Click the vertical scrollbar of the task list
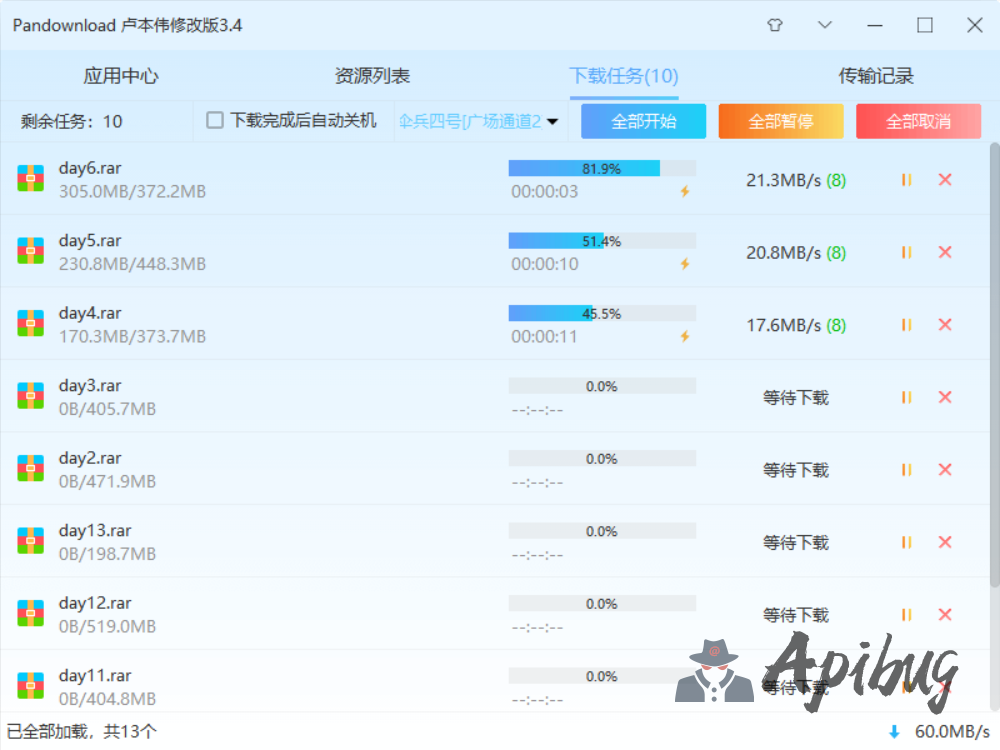 pyautogui.click(x=993, y=360)
